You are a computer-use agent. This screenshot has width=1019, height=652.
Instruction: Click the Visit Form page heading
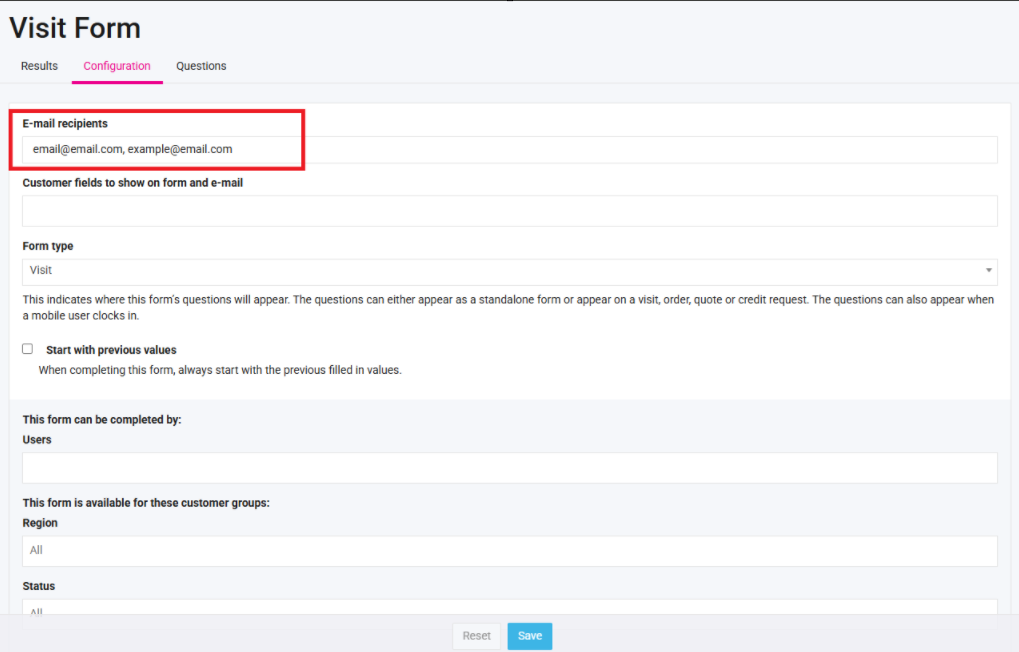(x=75, y=28)
